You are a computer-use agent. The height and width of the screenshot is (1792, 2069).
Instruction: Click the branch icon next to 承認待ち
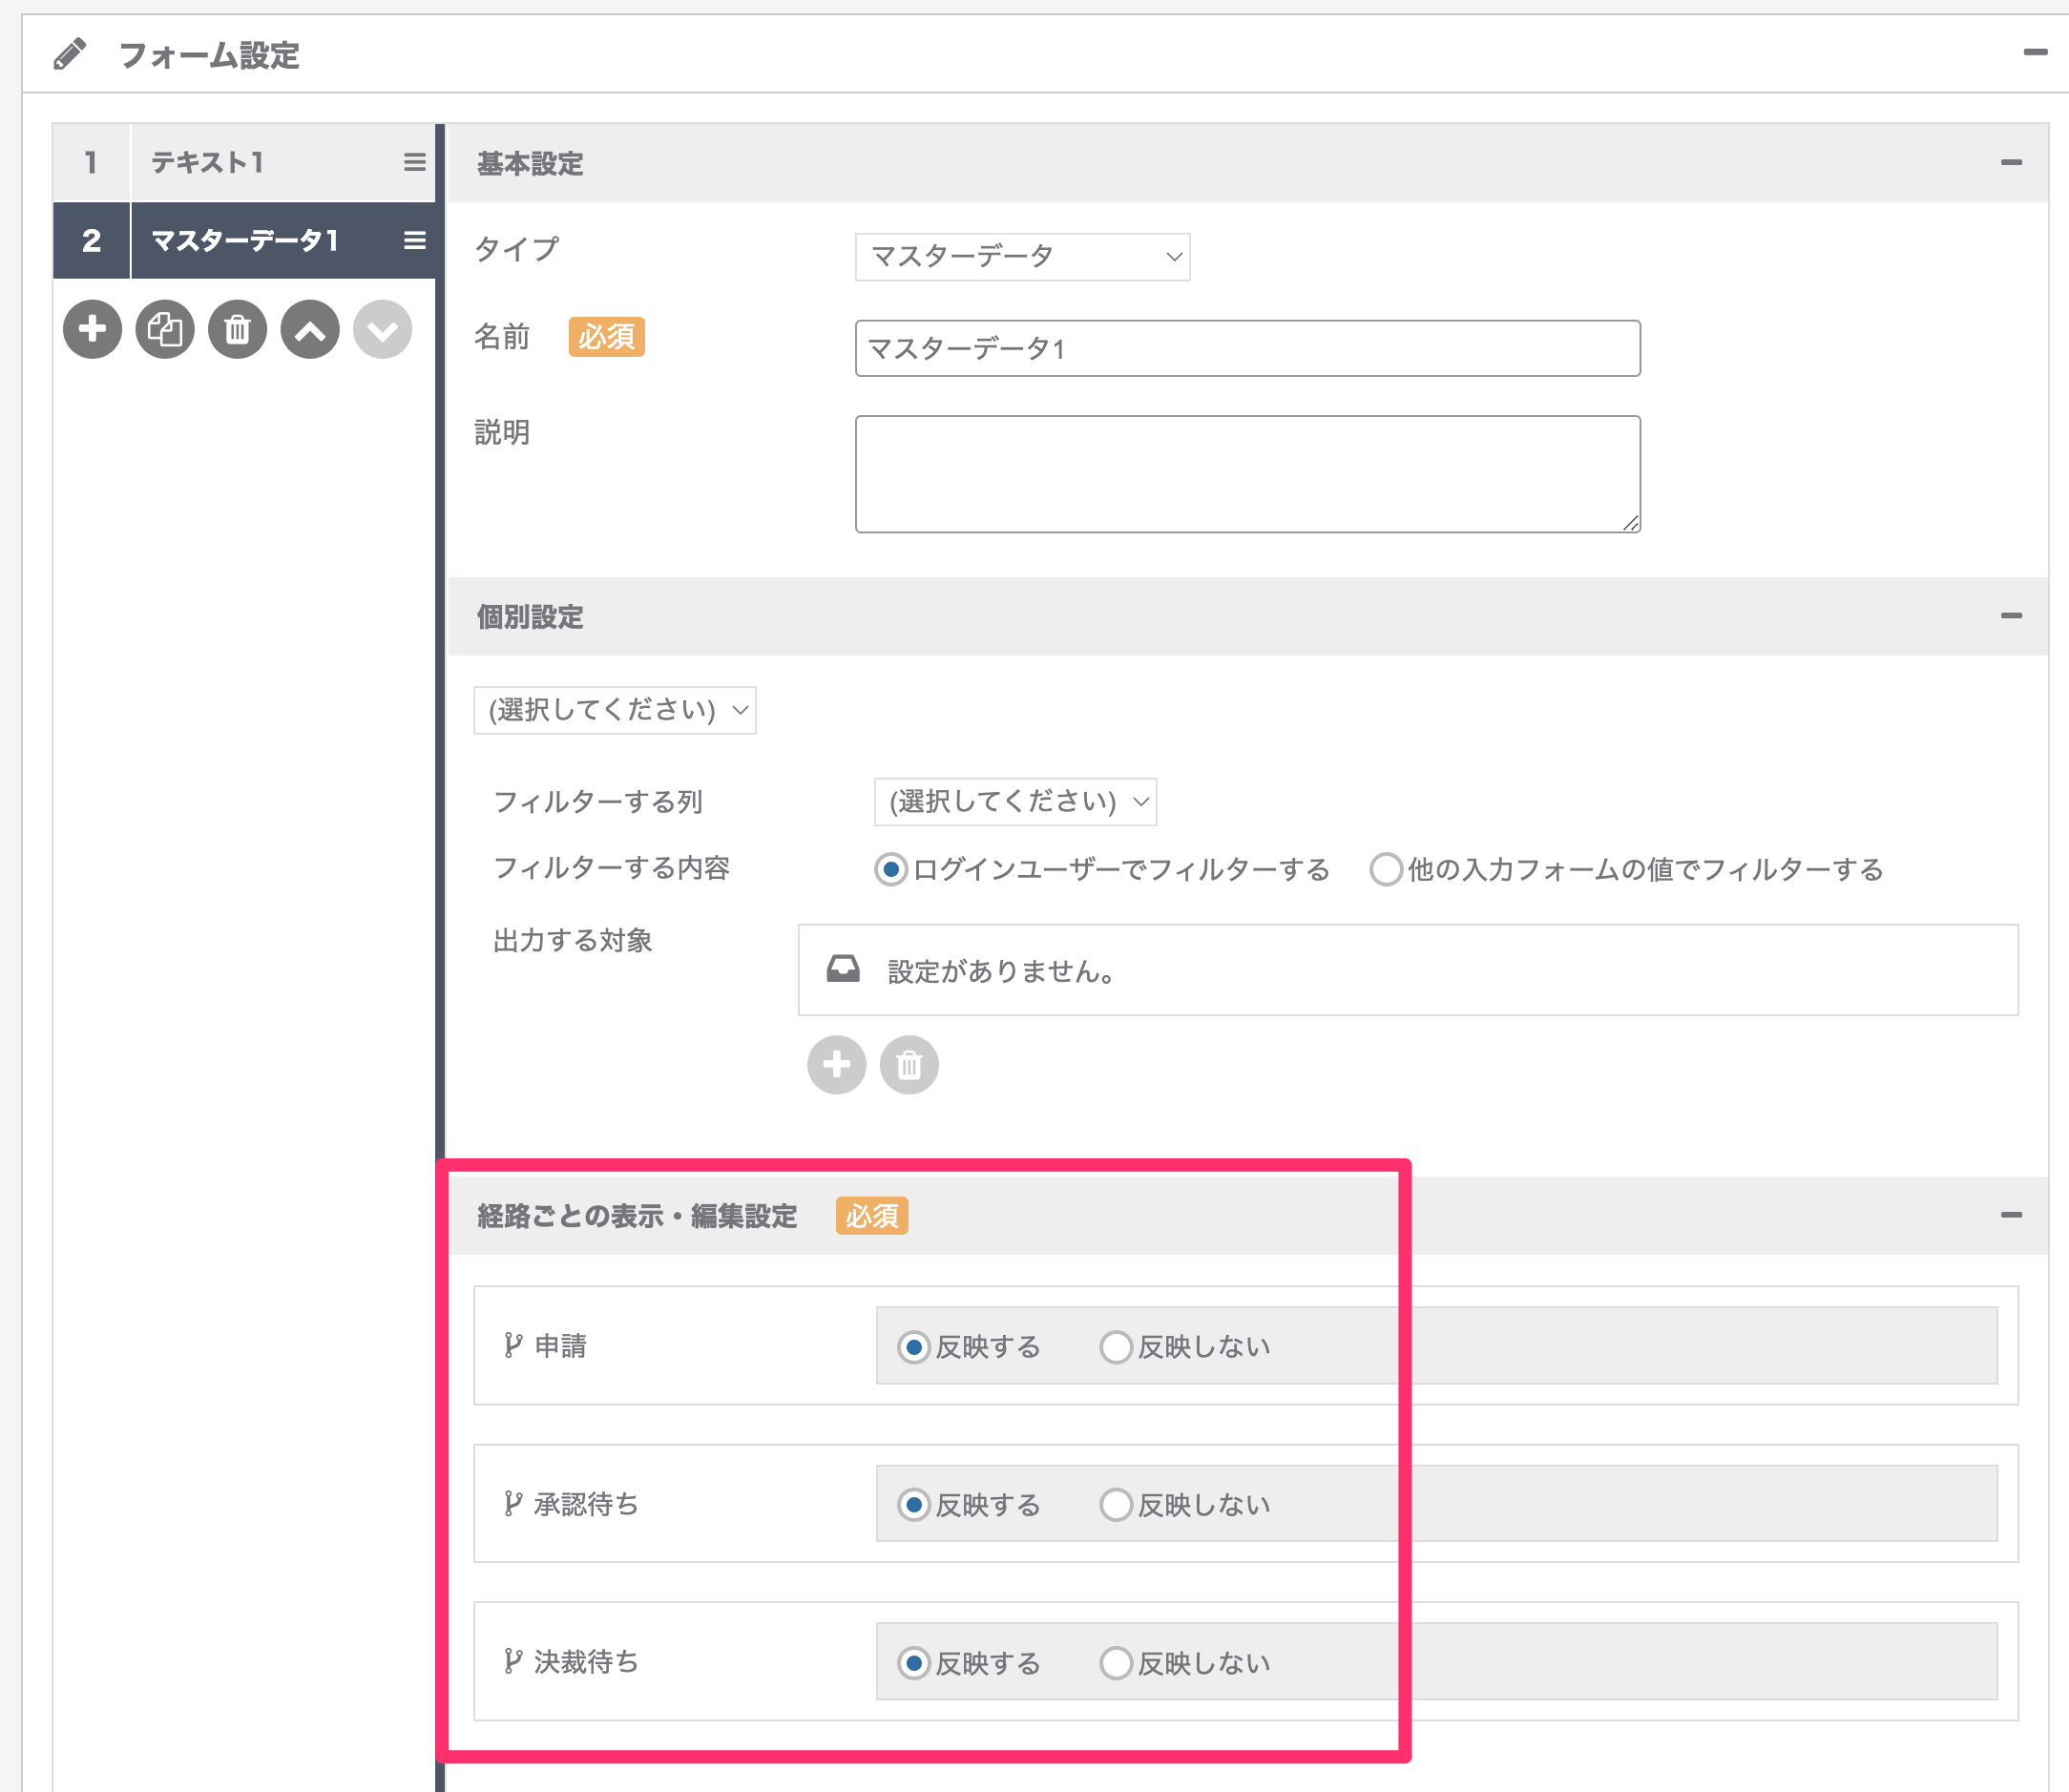coord(513,1504)
